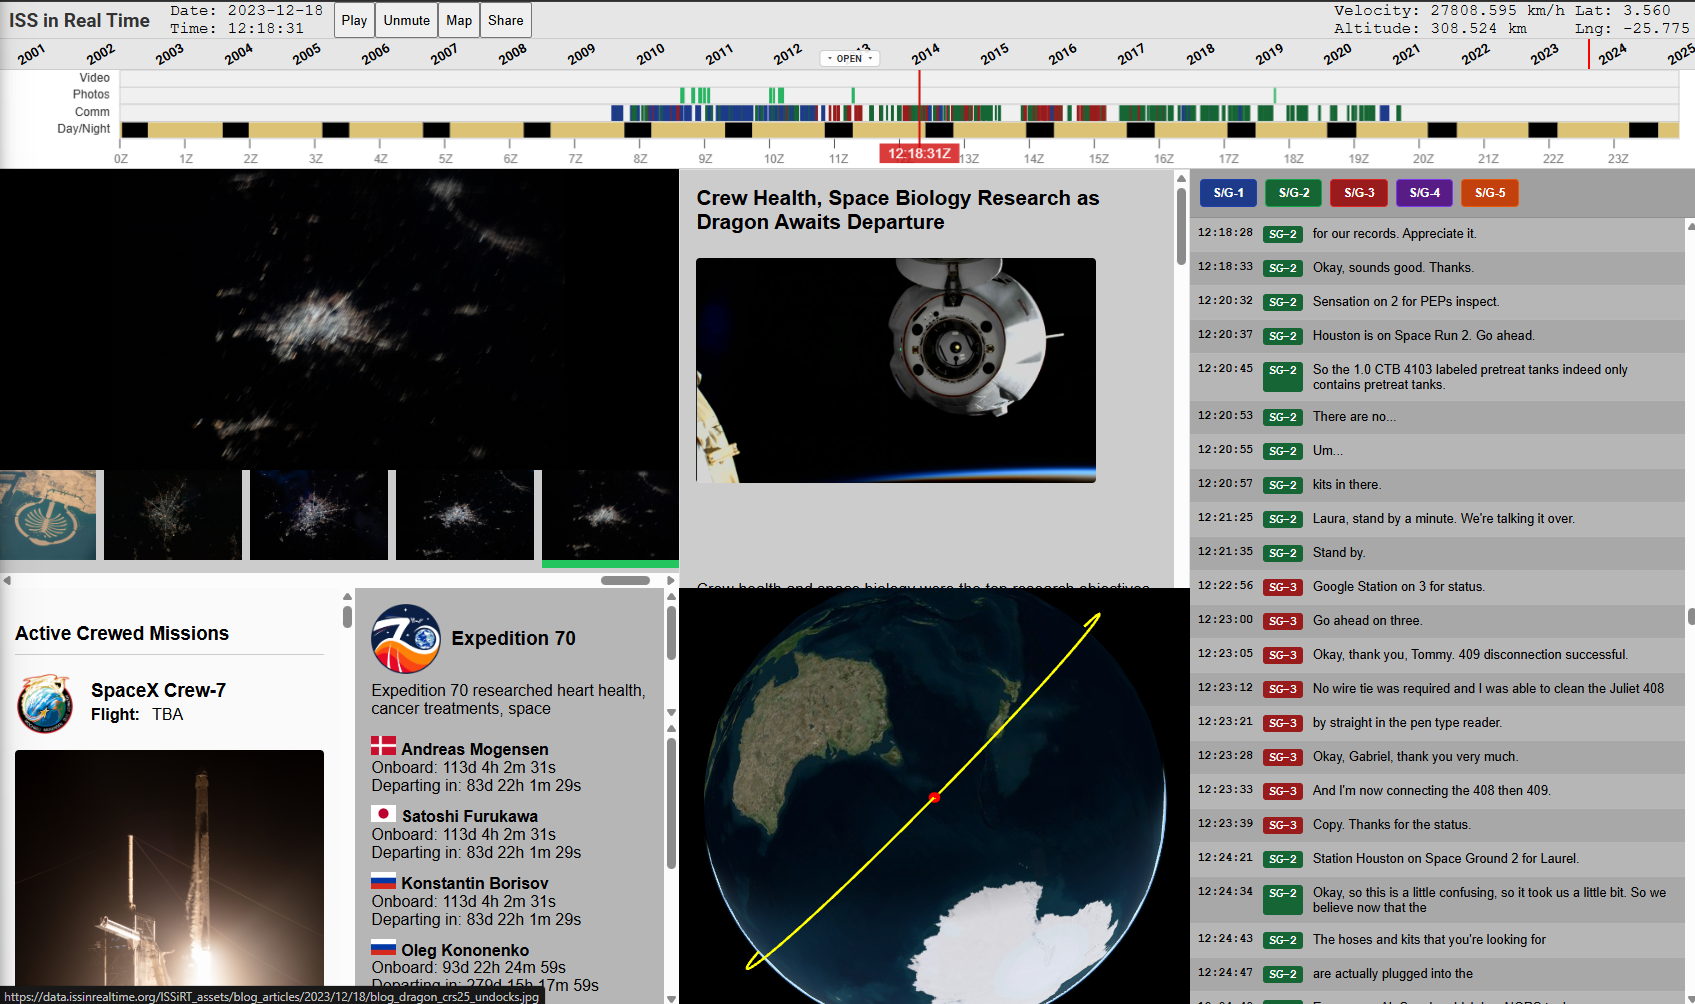Viewport: 1695px width, 1004px height.
Task: Click the Unmute button
Action: click(407, 20)
